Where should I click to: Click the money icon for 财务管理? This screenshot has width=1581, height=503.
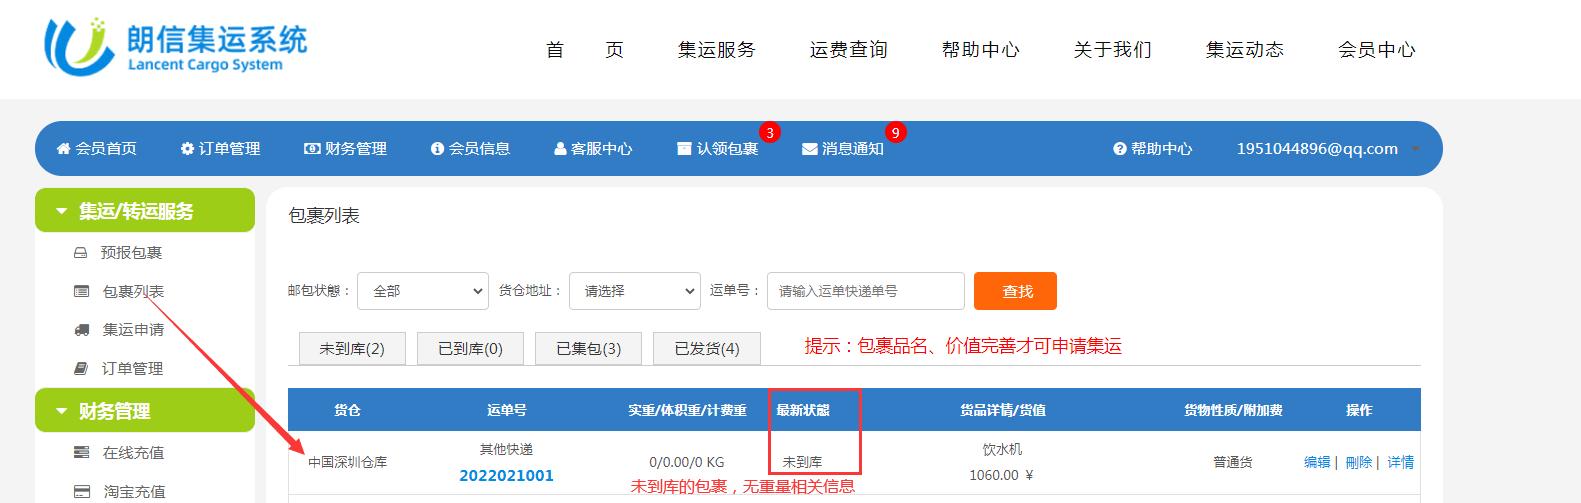tap(312, 149)
